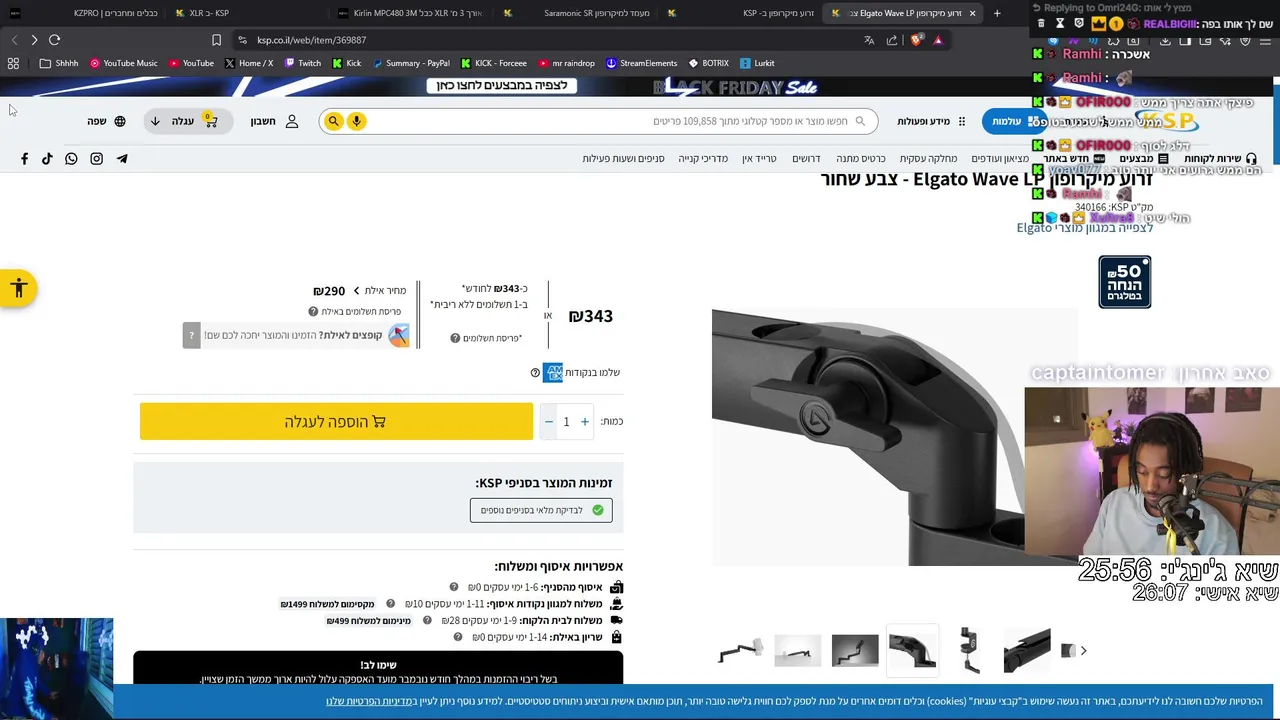The height and width of the screenshot is (720, 1280).
Task: Share the page via address bar share icon
Action: pos(892,40)
